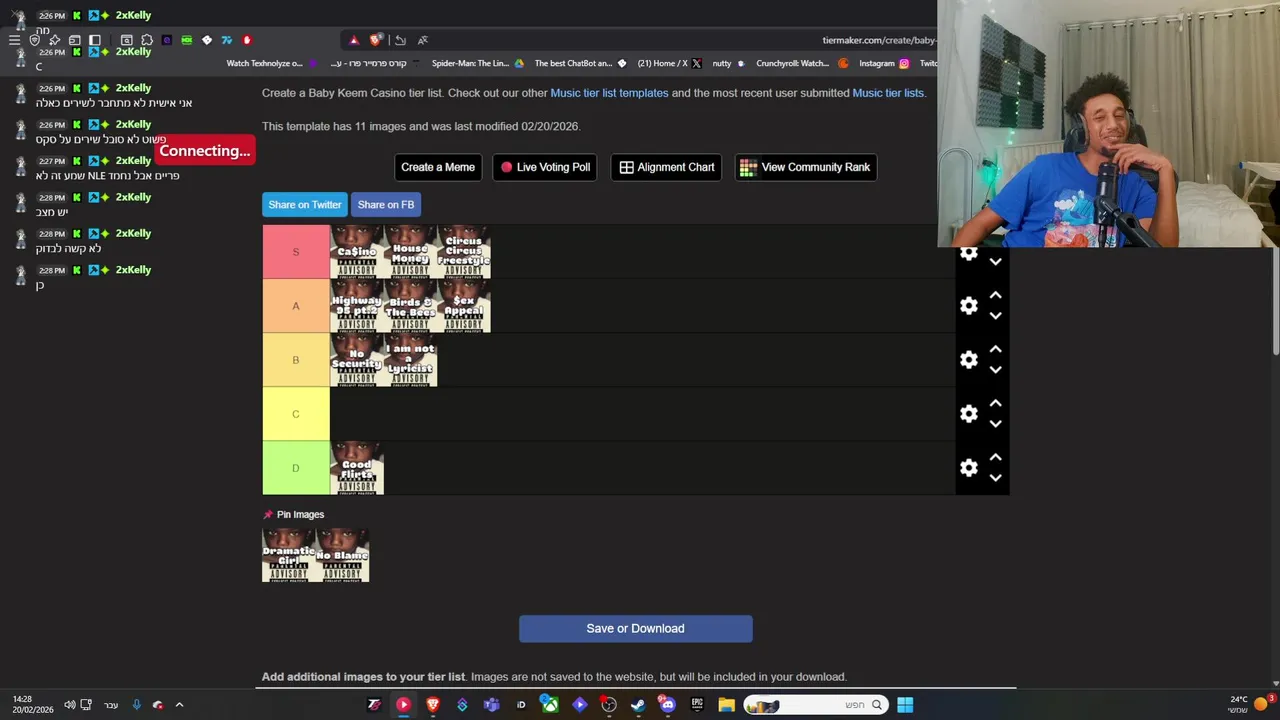Move tier B row down with chevron
The width and height of the screenshot is (1280, 720).
[x=995, y=370]
